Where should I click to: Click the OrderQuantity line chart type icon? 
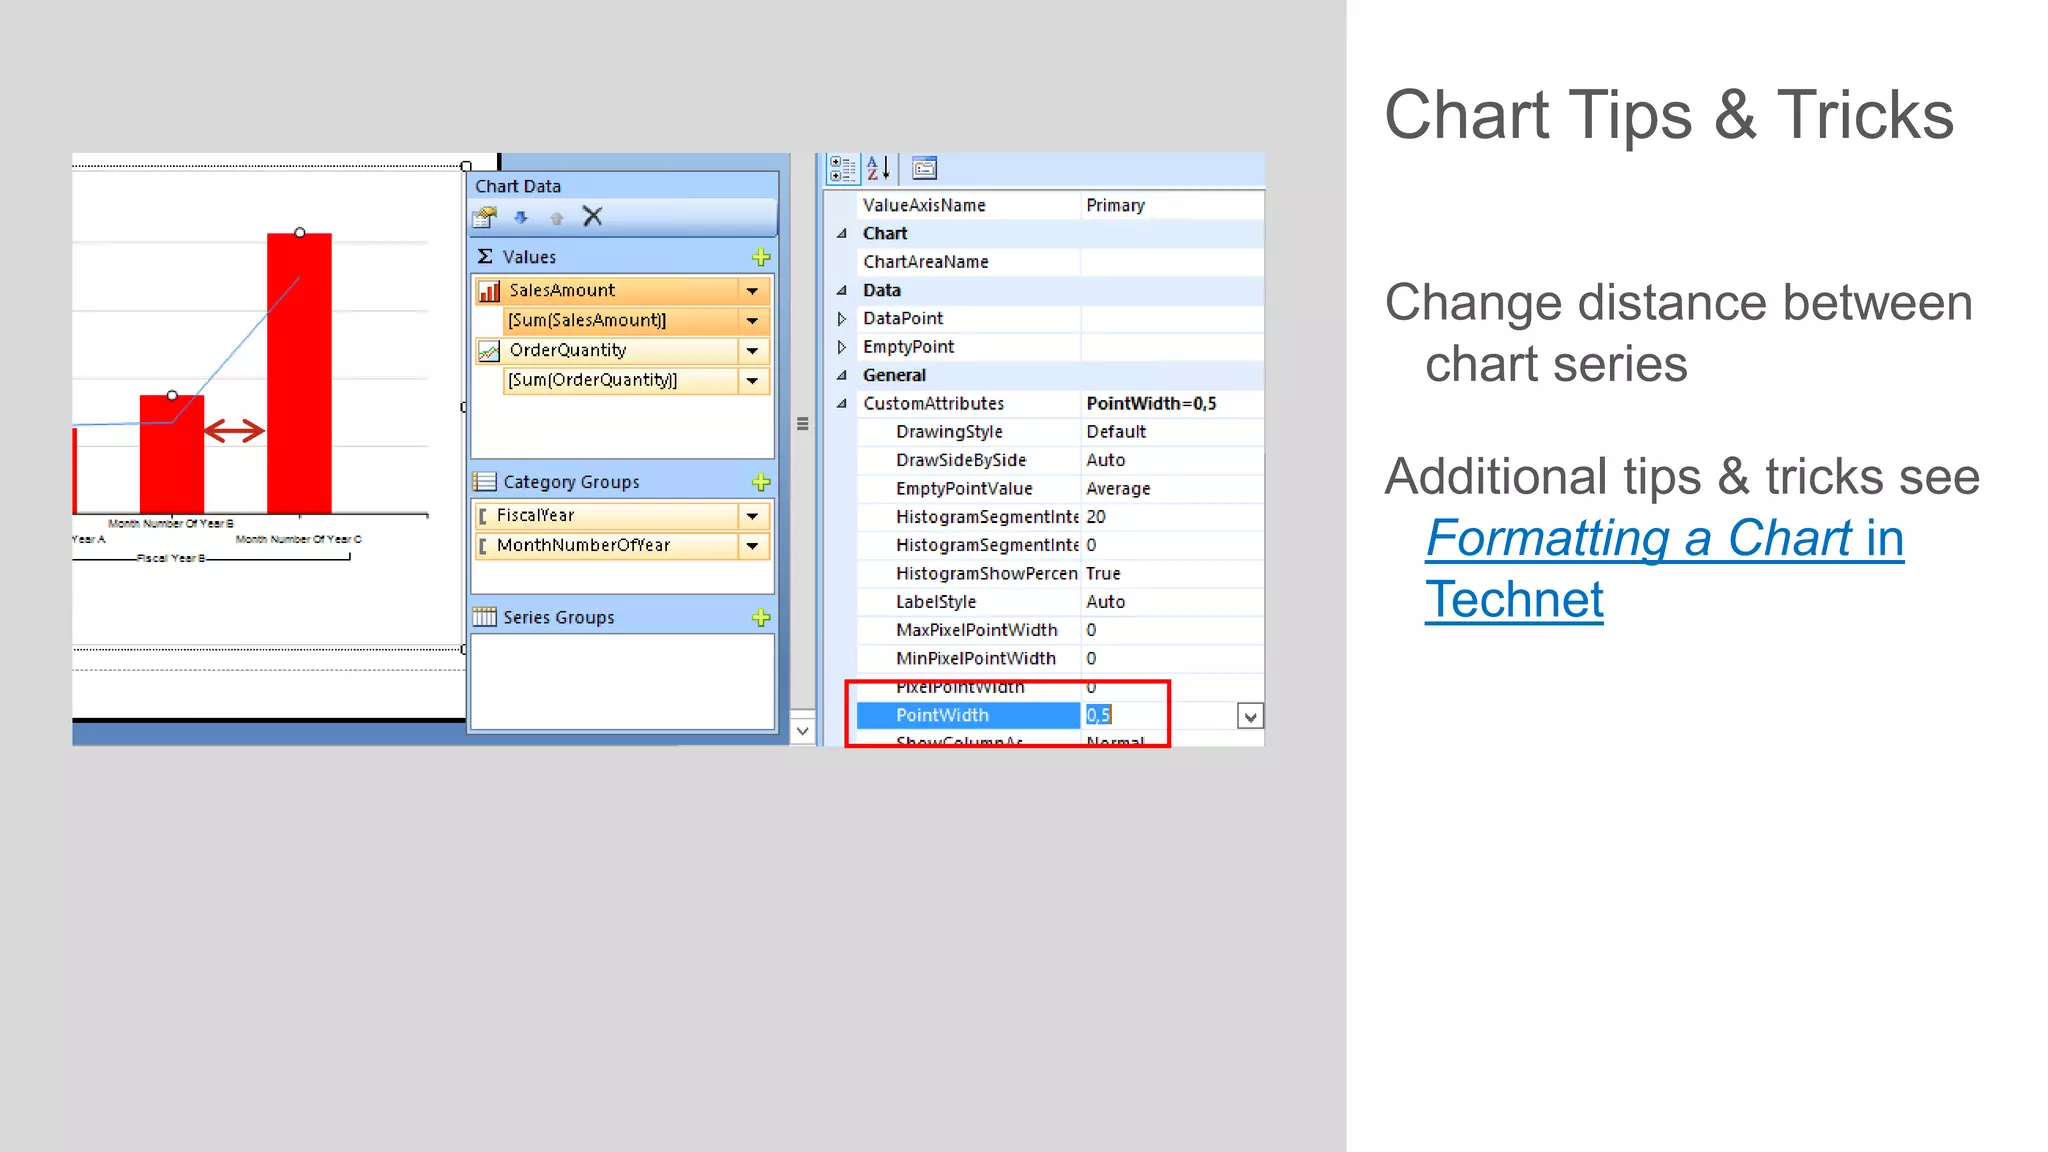489,351
